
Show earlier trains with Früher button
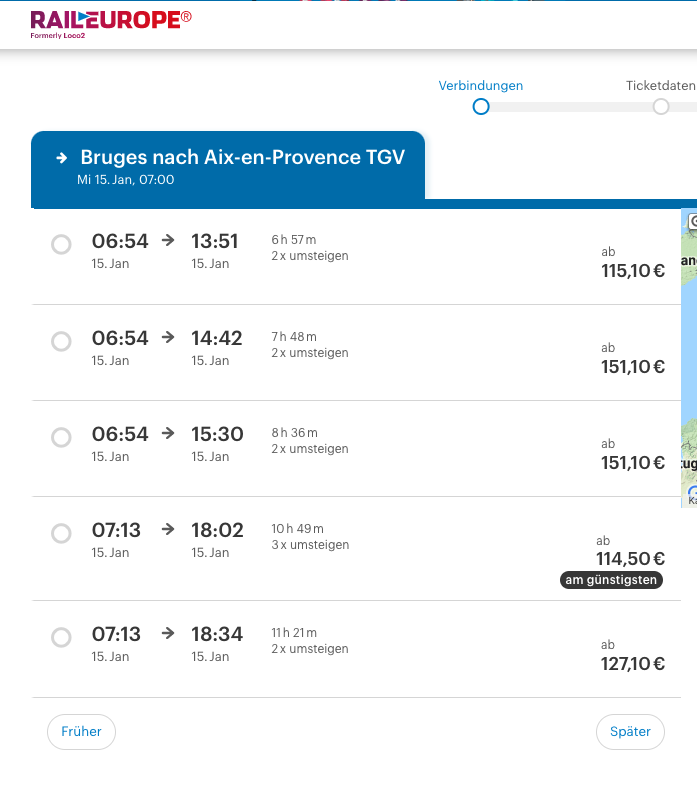(81, 732)
